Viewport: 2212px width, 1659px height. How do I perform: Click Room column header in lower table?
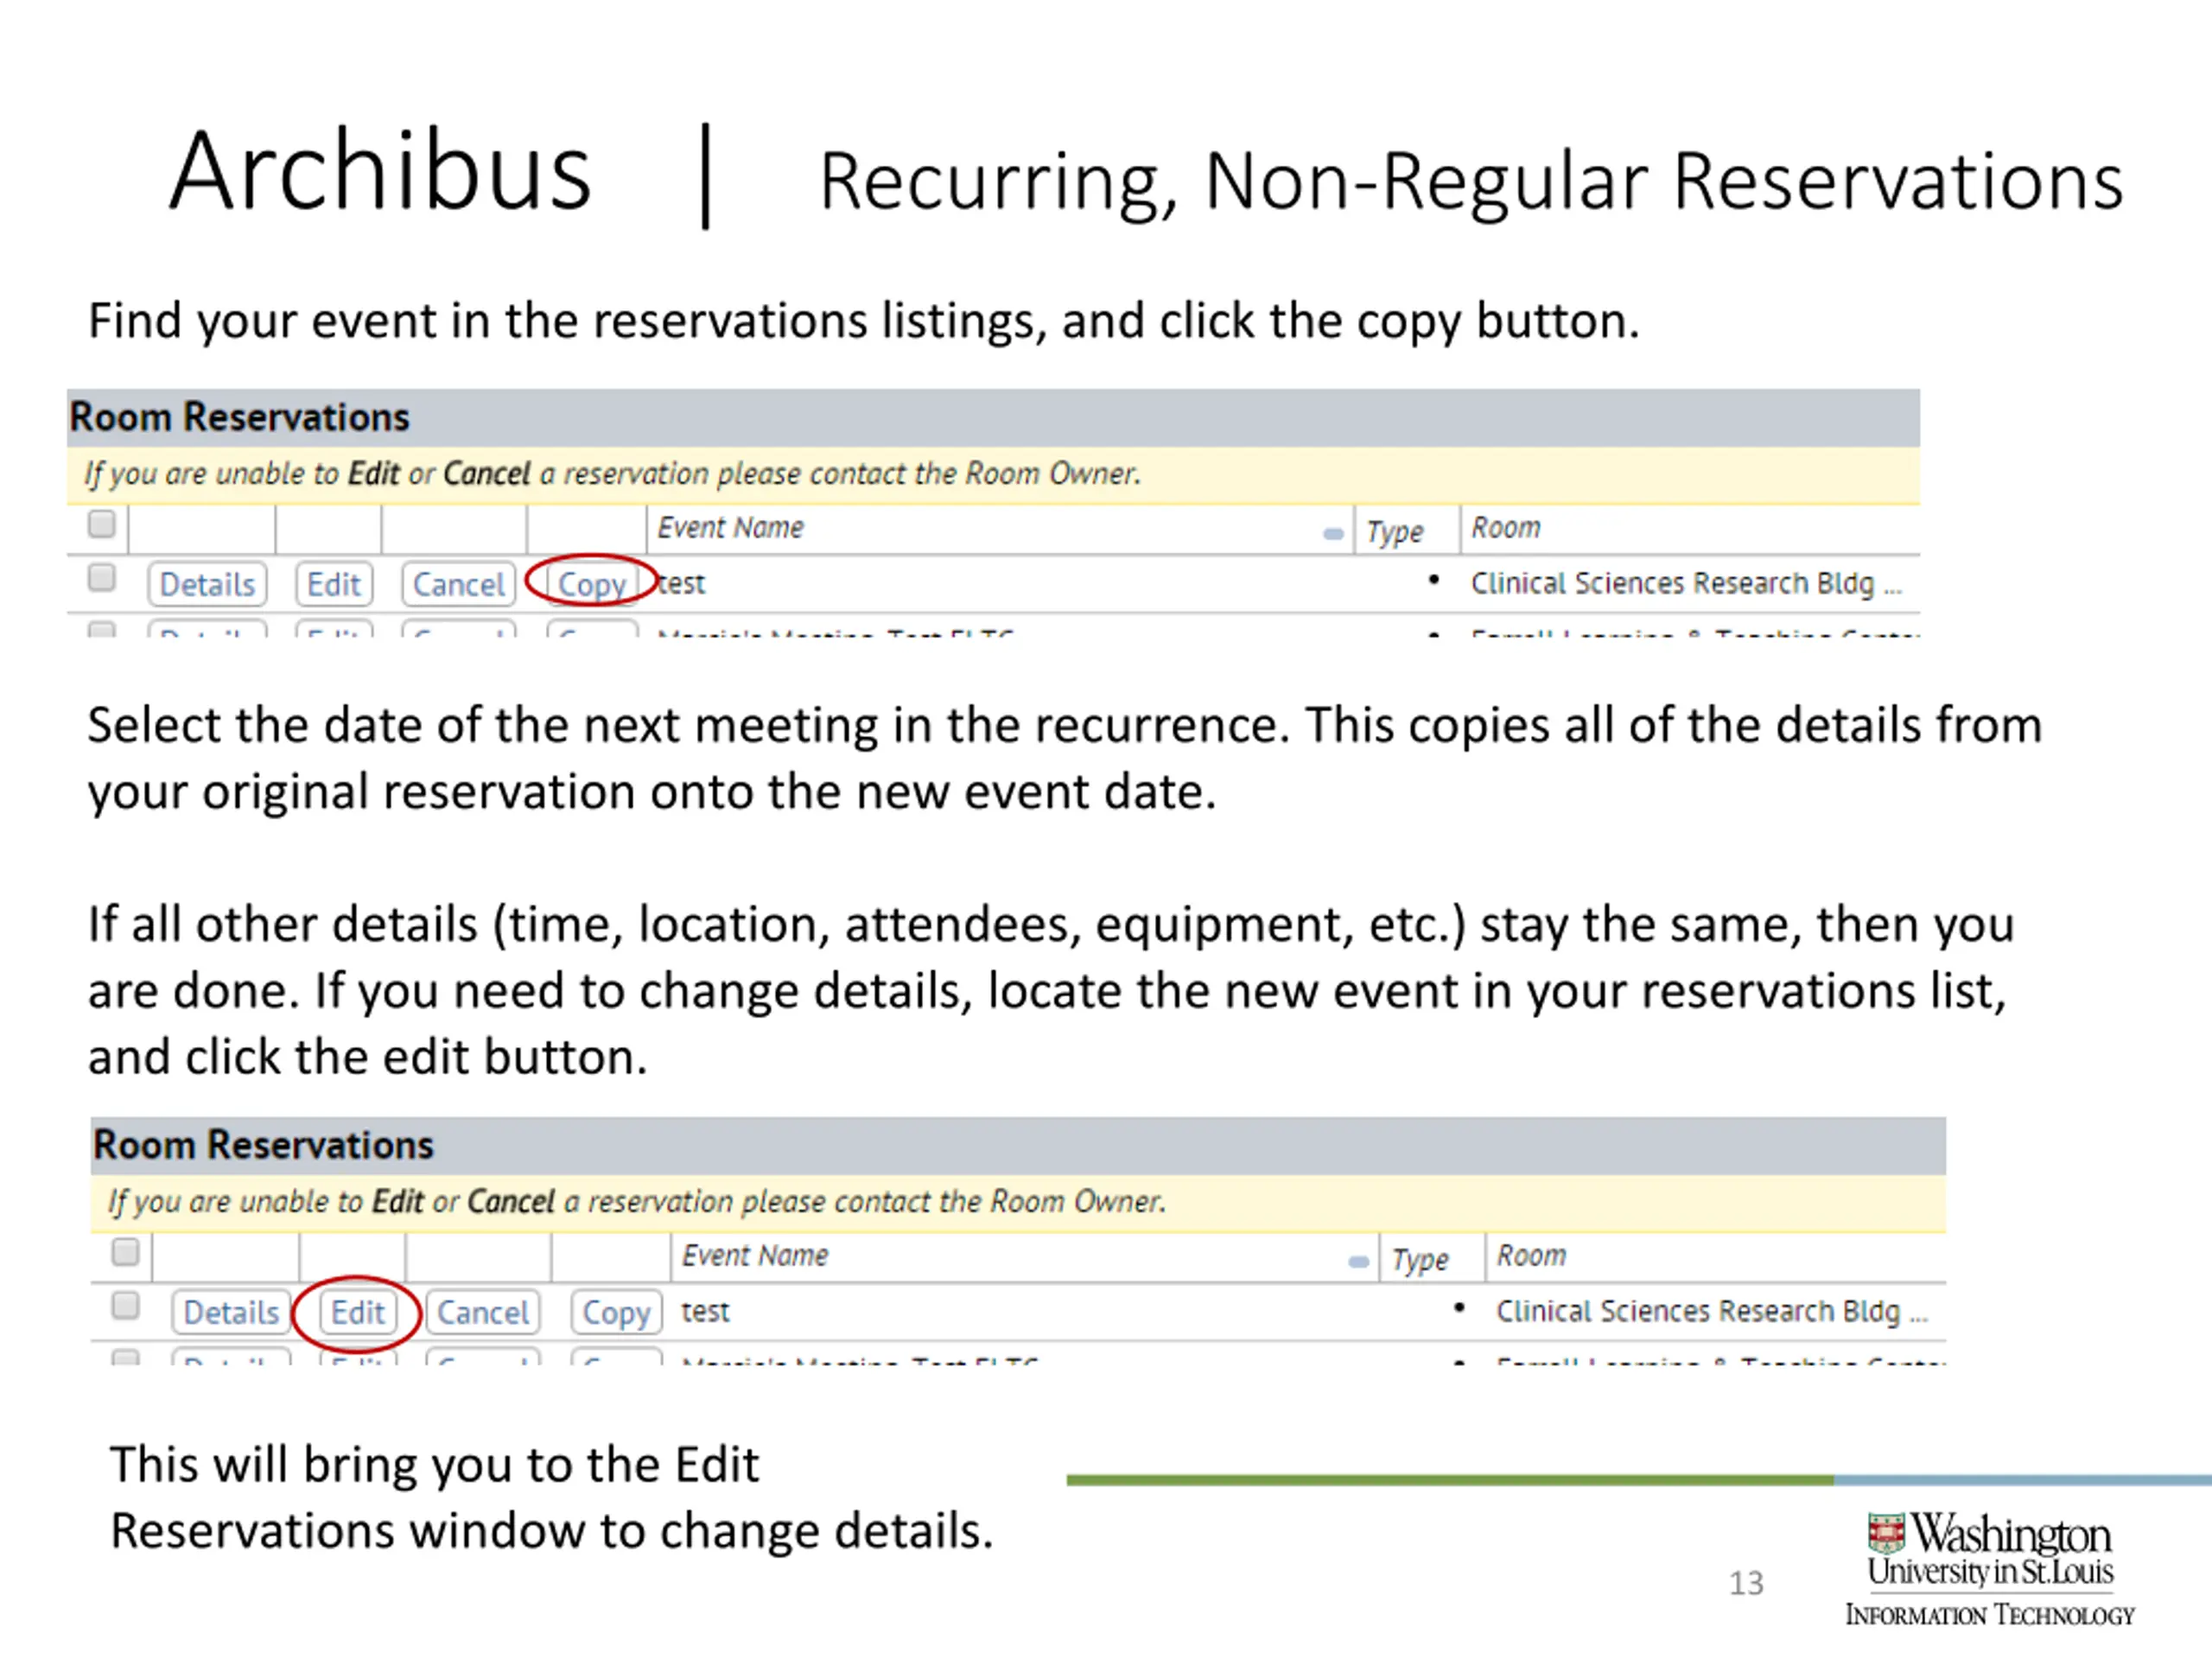click(1531, 1255)
